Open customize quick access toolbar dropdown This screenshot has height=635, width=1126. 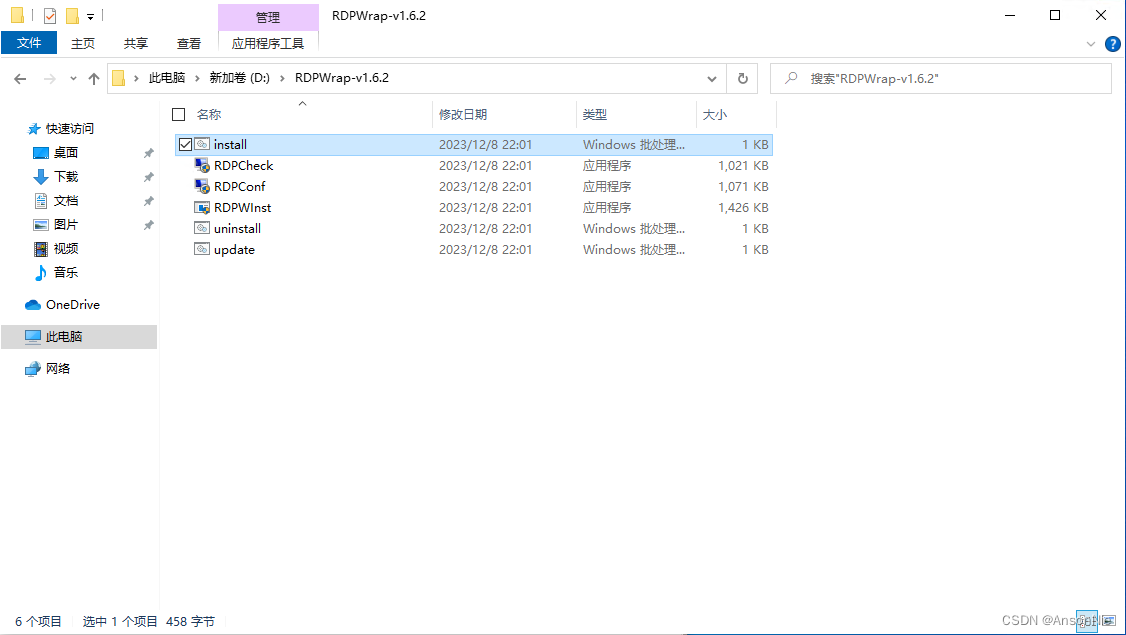[x=90, y=16]
